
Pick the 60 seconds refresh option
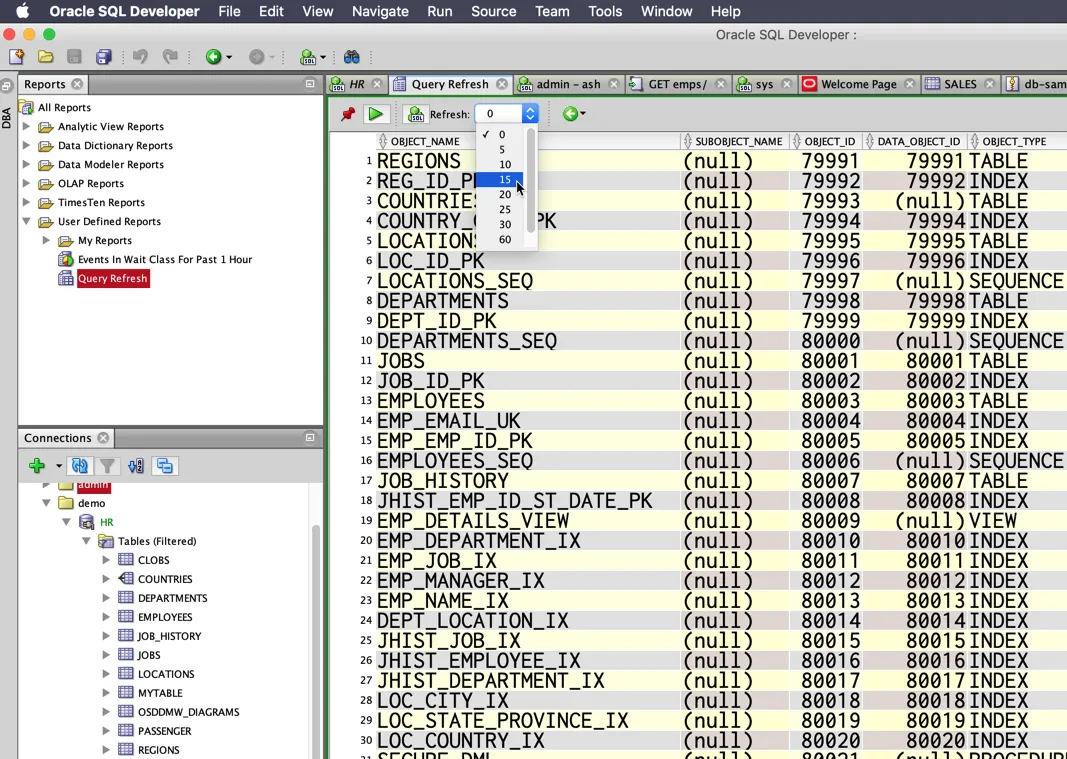coord(505,240)
